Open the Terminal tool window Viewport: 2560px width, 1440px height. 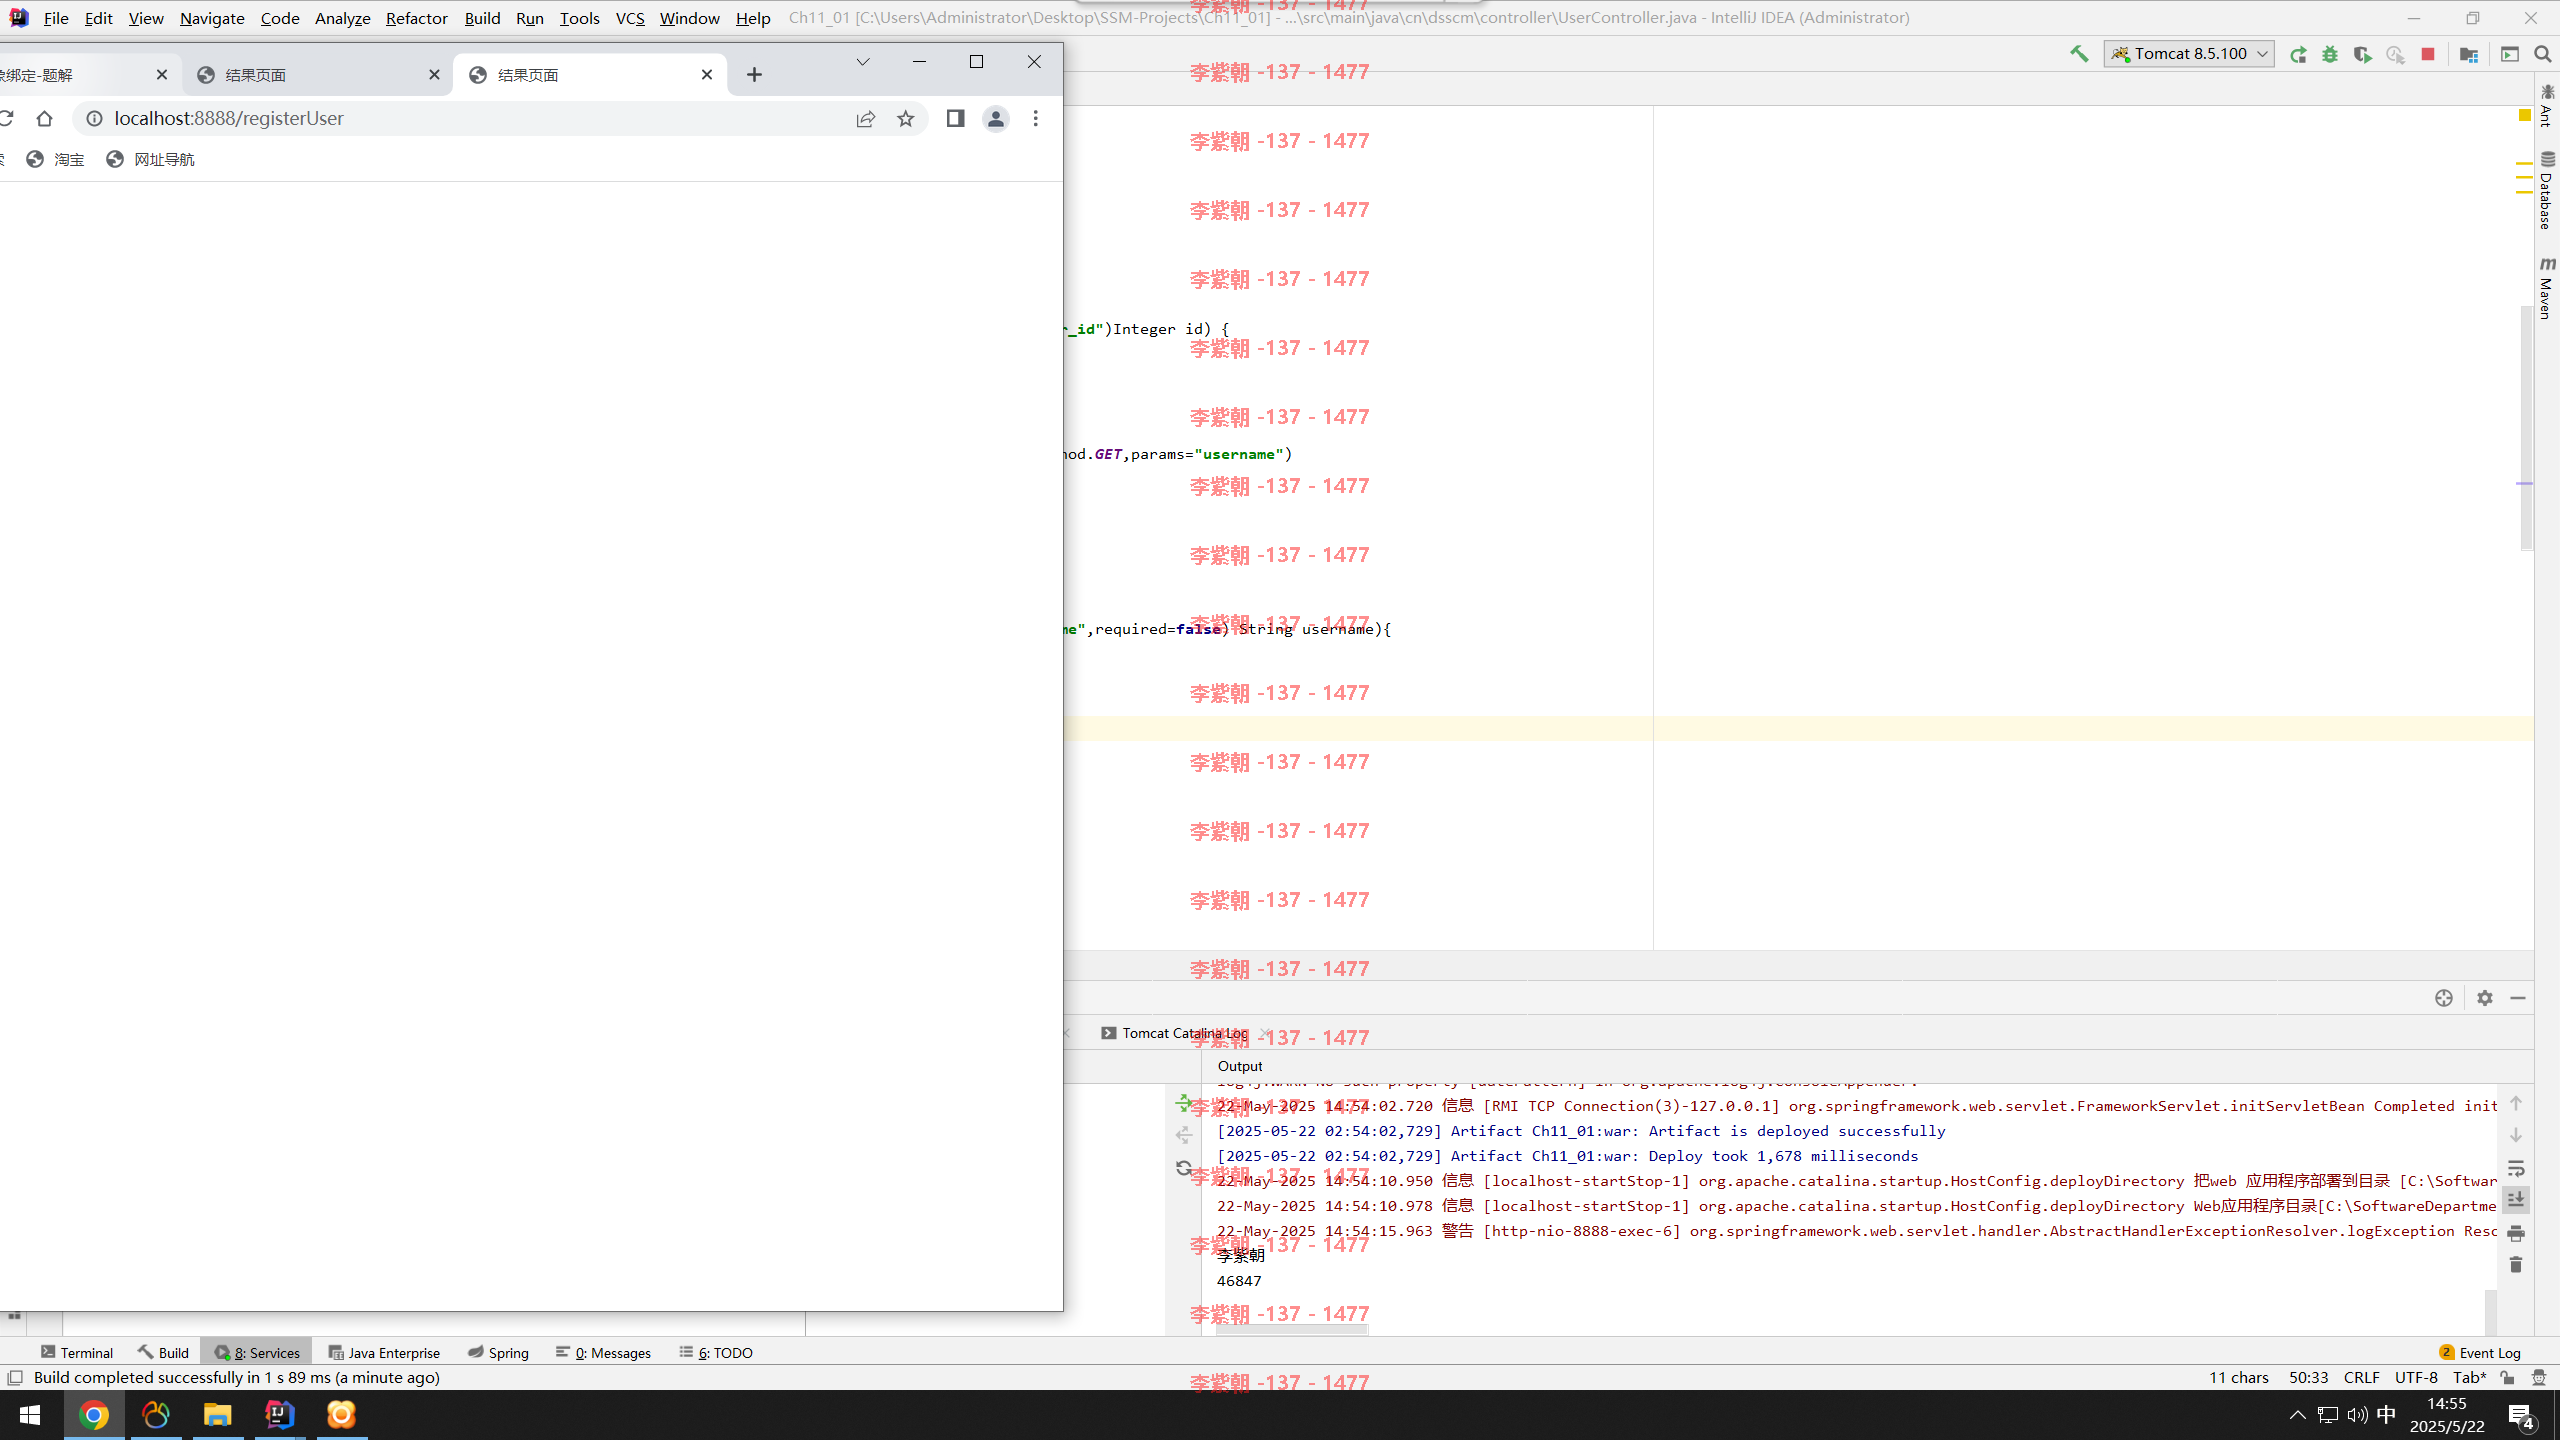pyautogui.click(x=77, y=1352)
